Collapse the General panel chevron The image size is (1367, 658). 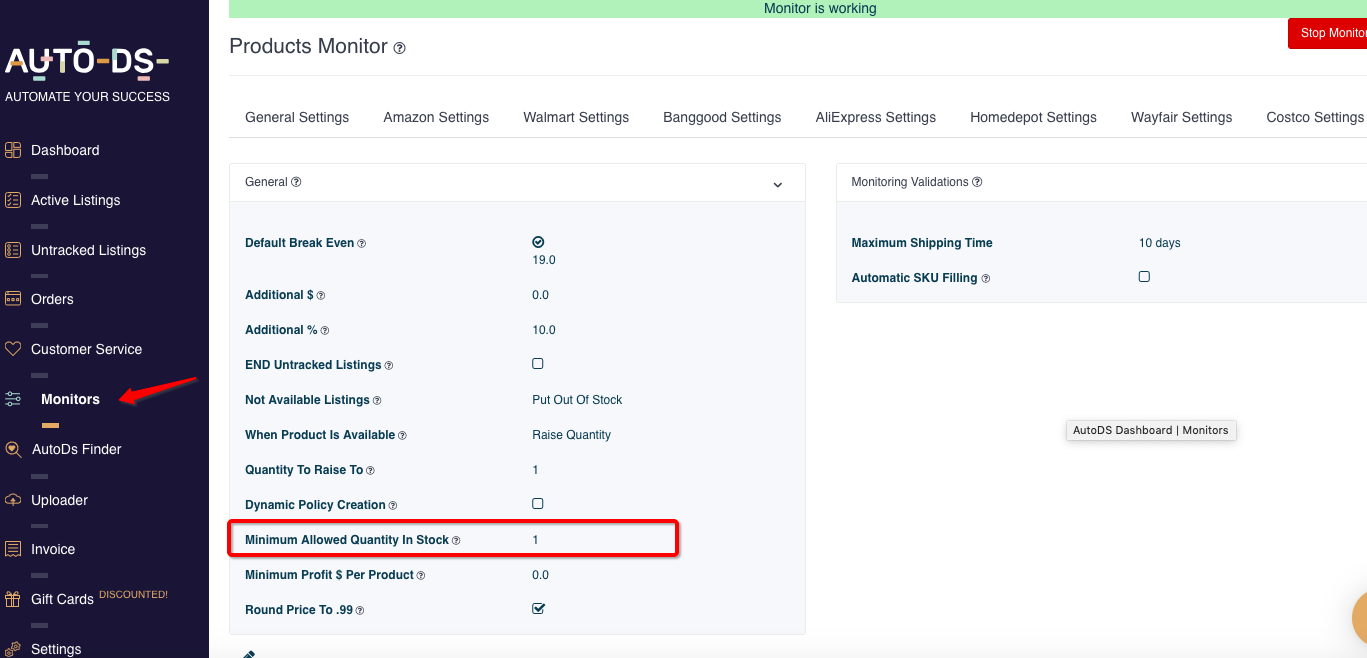coord(778,185)
